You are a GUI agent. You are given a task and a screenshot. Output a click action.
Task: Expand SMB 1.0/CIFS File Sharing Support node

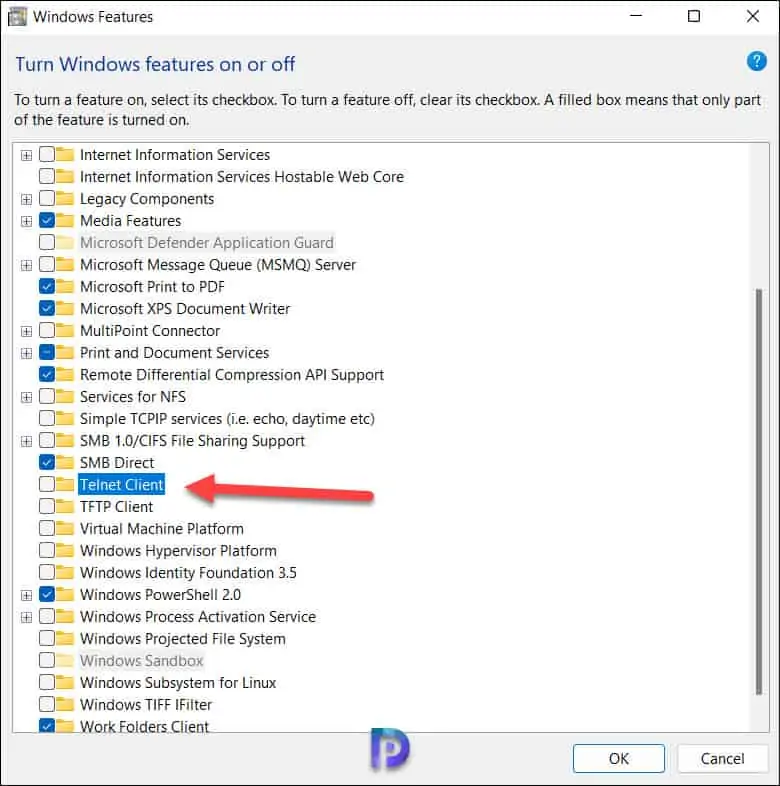27,441
